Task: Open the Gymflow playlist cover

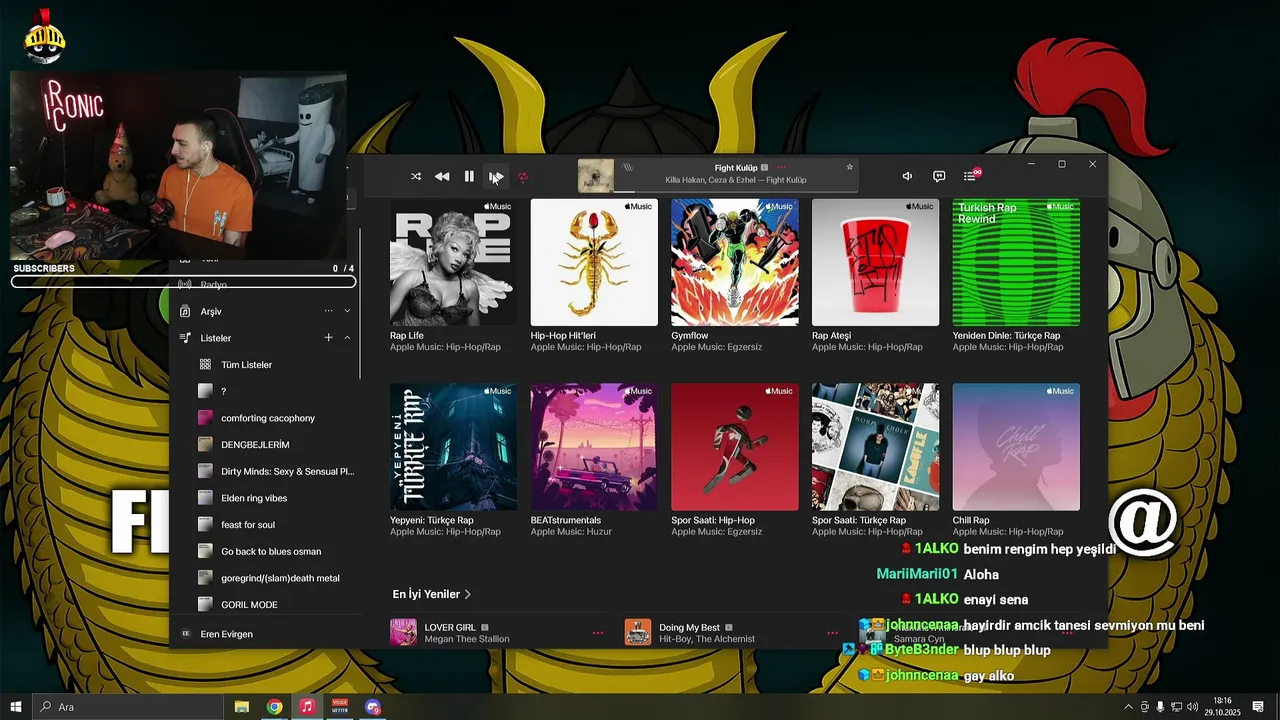Action: [x=735, y=262]
